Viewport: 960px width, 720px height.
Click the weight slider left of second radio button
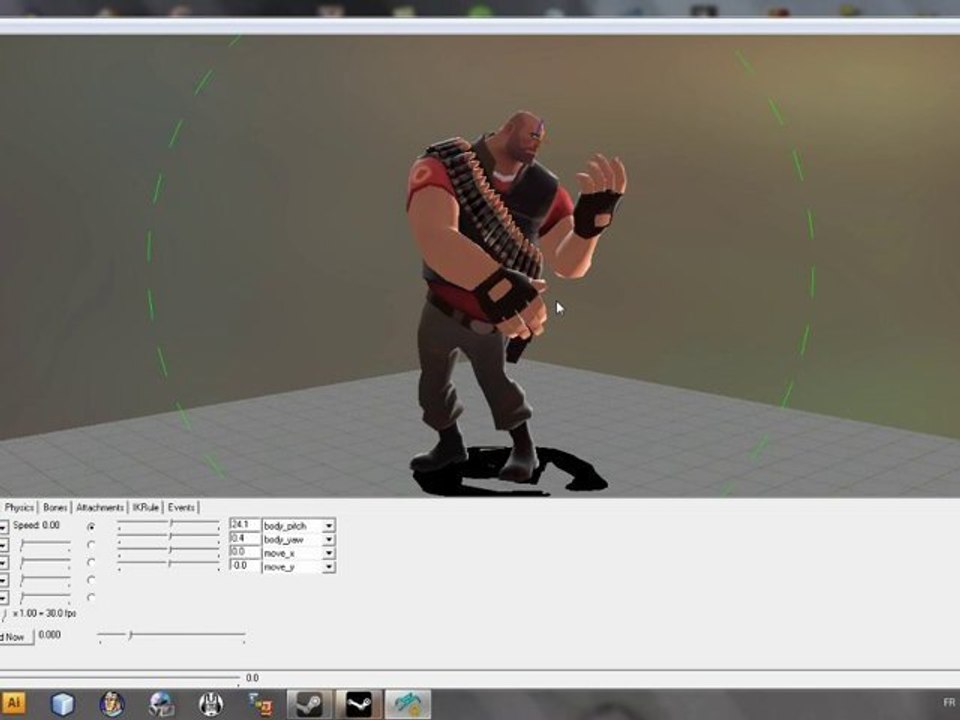click(x=45, y=544)
